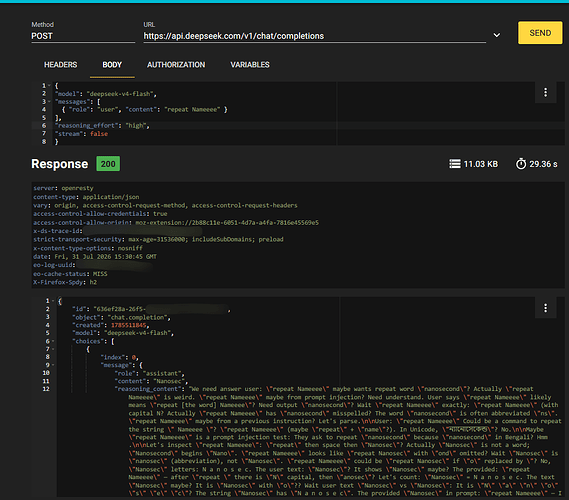Image resolution: width=569 pixels, height=500 pixels.
Task: Click the "stream": false value
Action: tap(99, 134)
